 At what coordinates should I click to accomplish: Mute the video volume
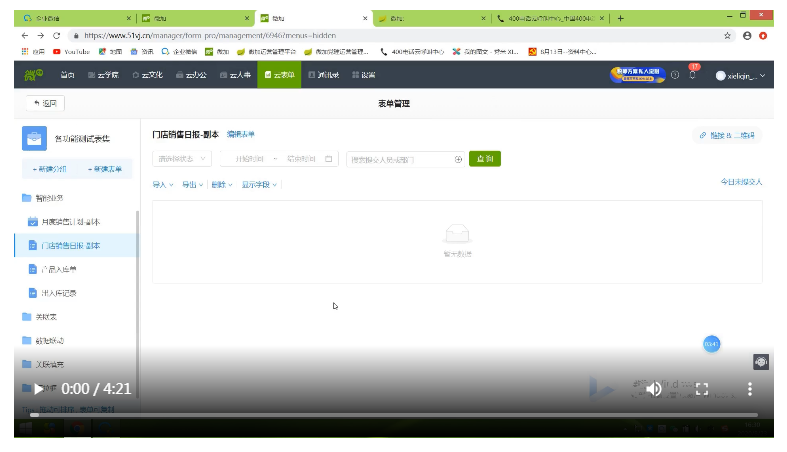click(x=653, y=389)
